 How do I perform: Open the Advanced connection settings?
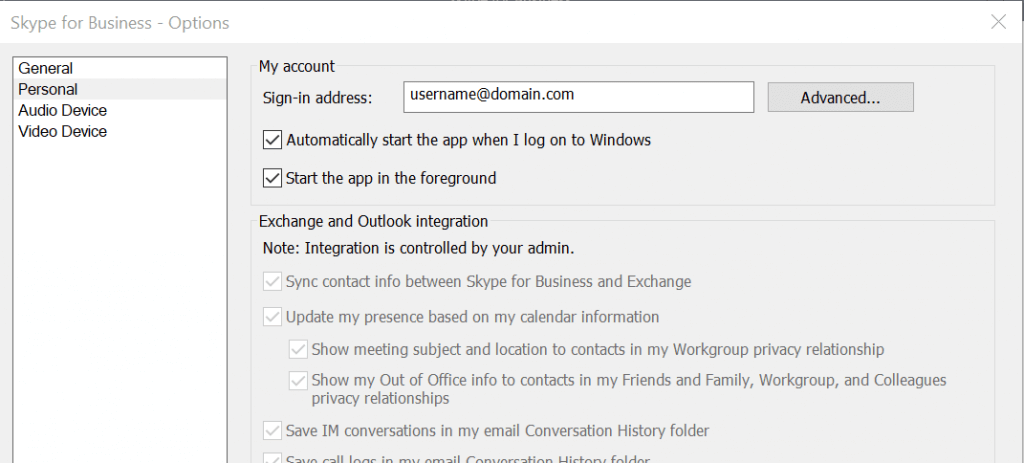[x=840, y=97]
